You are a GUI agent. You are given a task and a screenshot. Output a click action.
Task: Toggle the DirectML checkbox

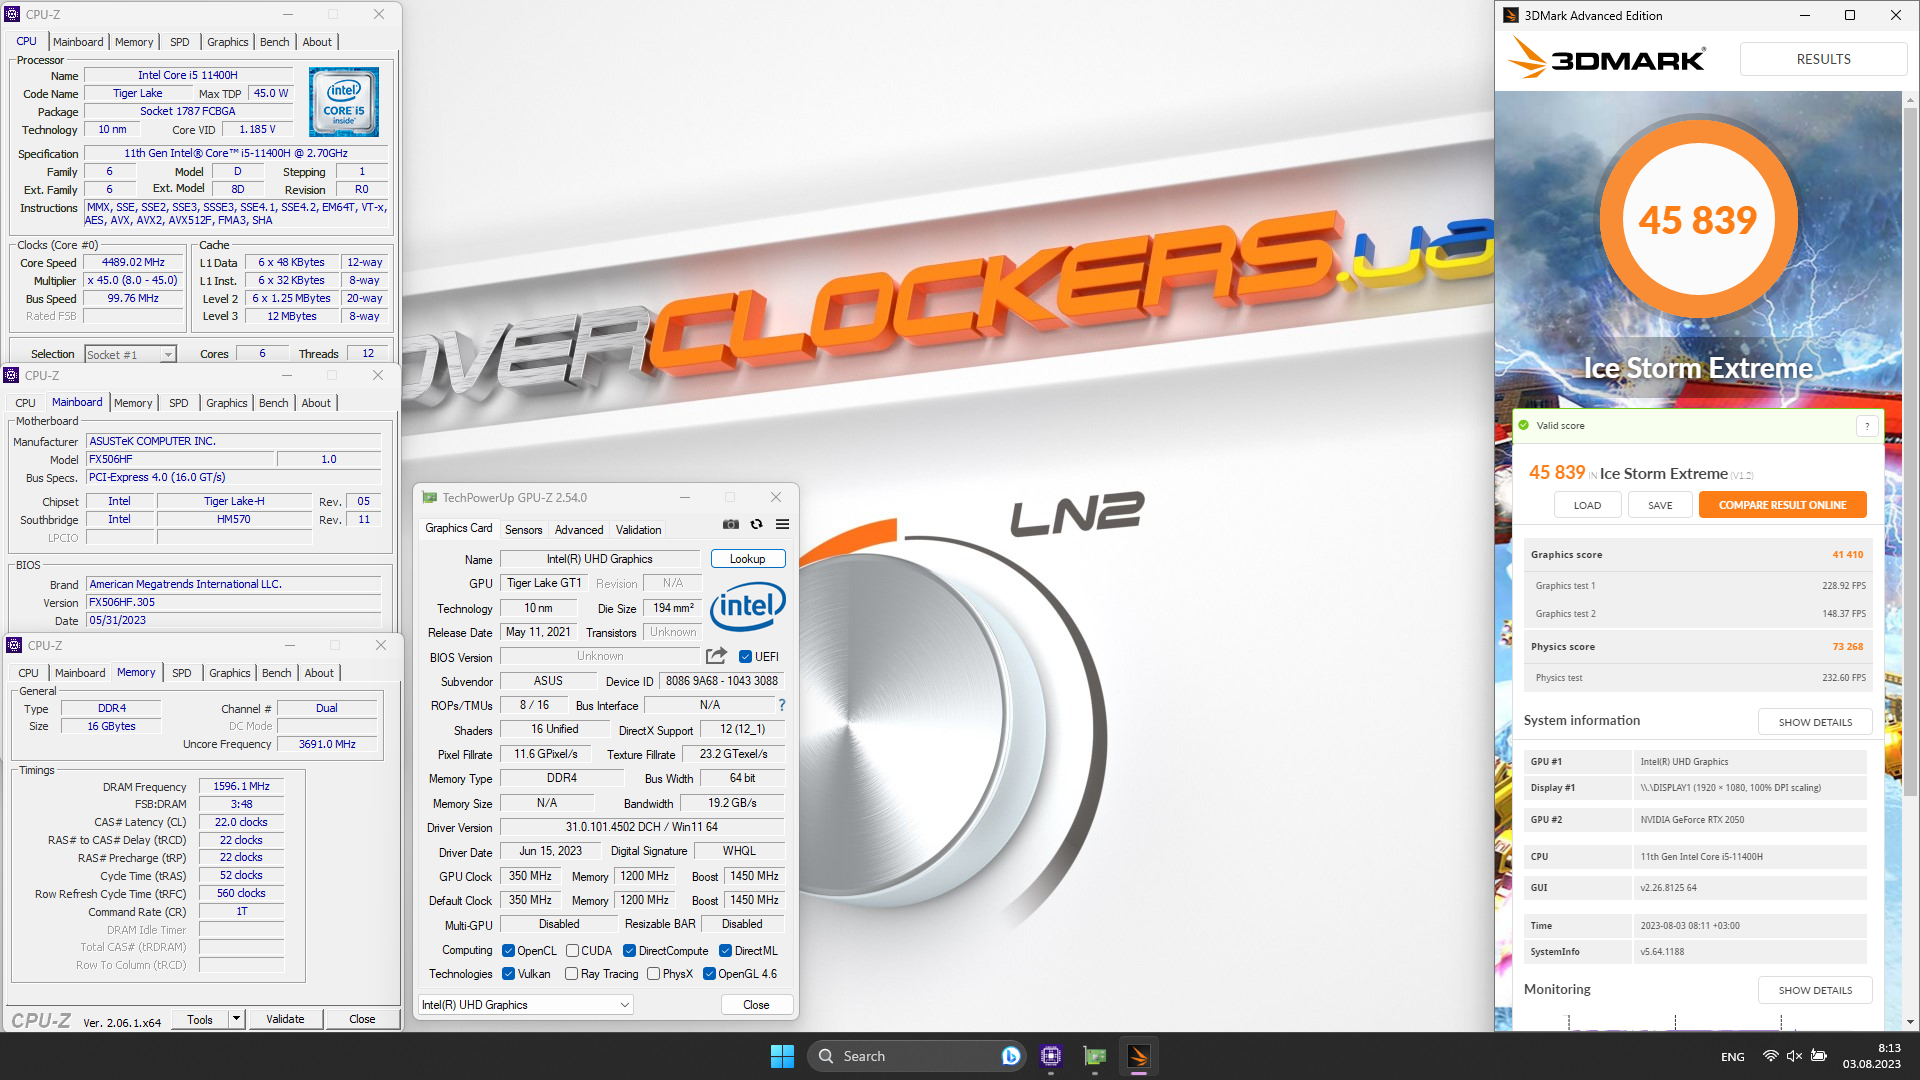pos(725,951)
